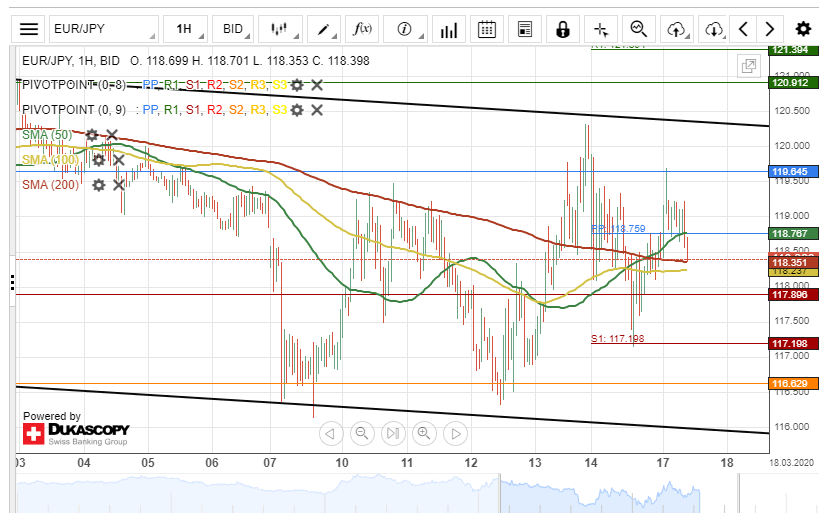Jump to latest bar button
This screenshot has height=521, width=829.
(x=393, y=434)
